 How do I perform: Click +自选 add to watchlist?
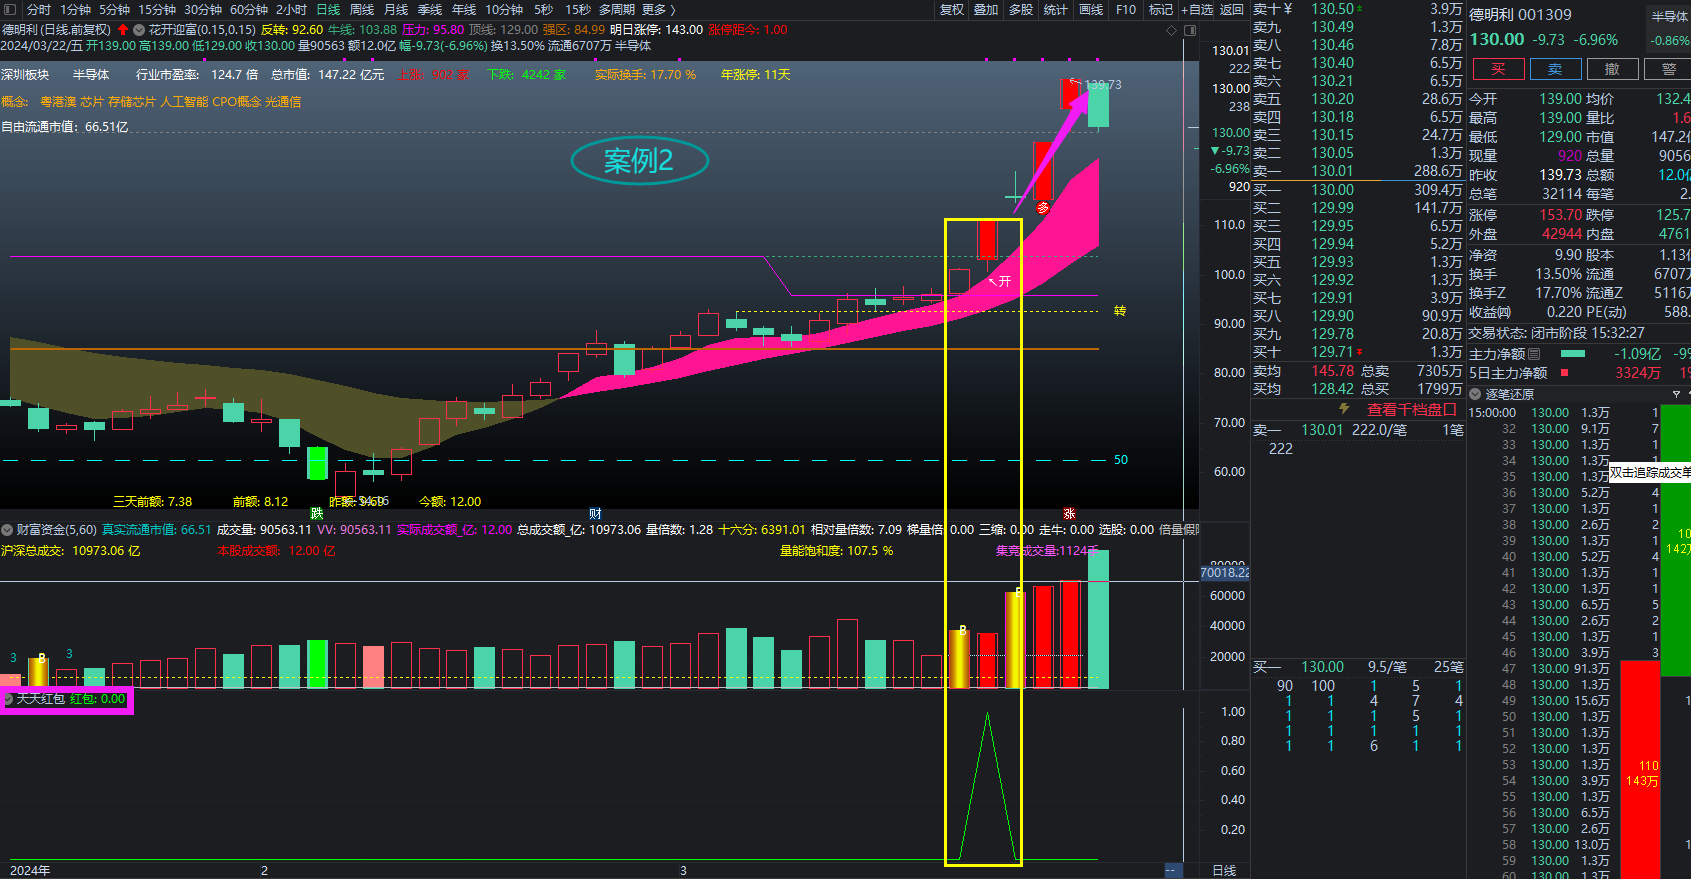pos(1197,9)
